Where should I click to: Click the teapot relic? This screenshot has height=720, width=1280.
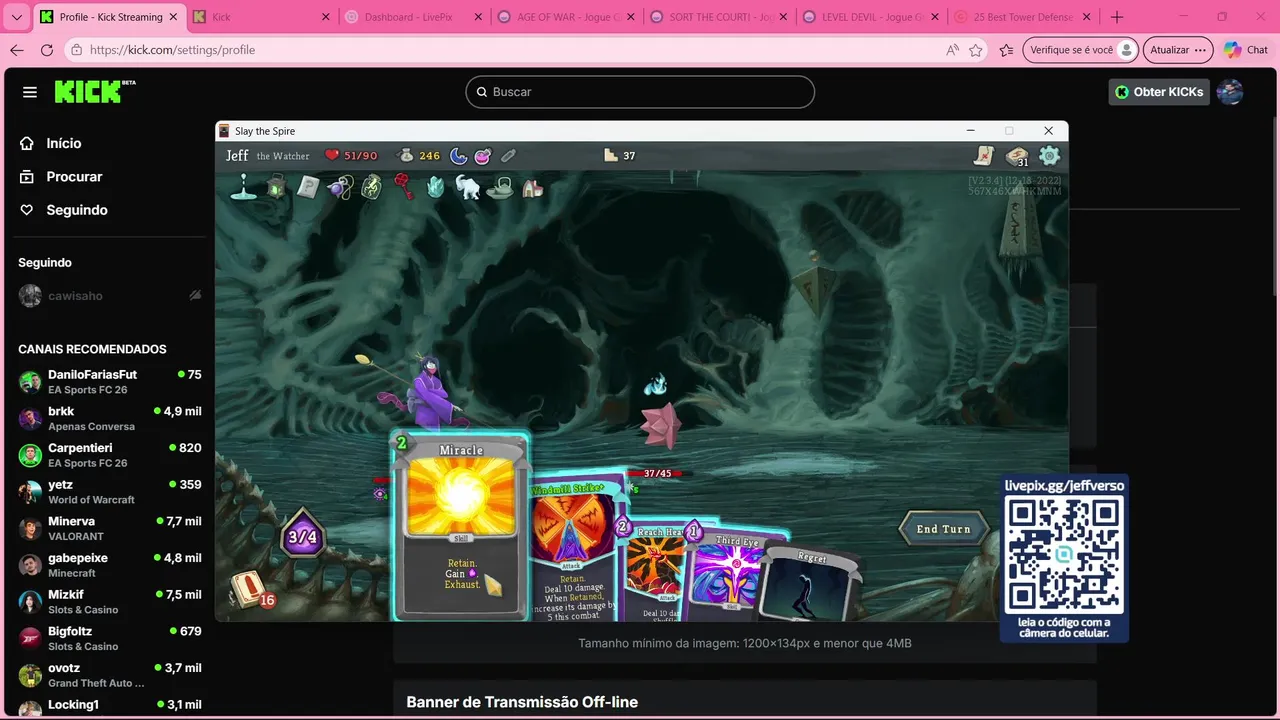point(499,187)
